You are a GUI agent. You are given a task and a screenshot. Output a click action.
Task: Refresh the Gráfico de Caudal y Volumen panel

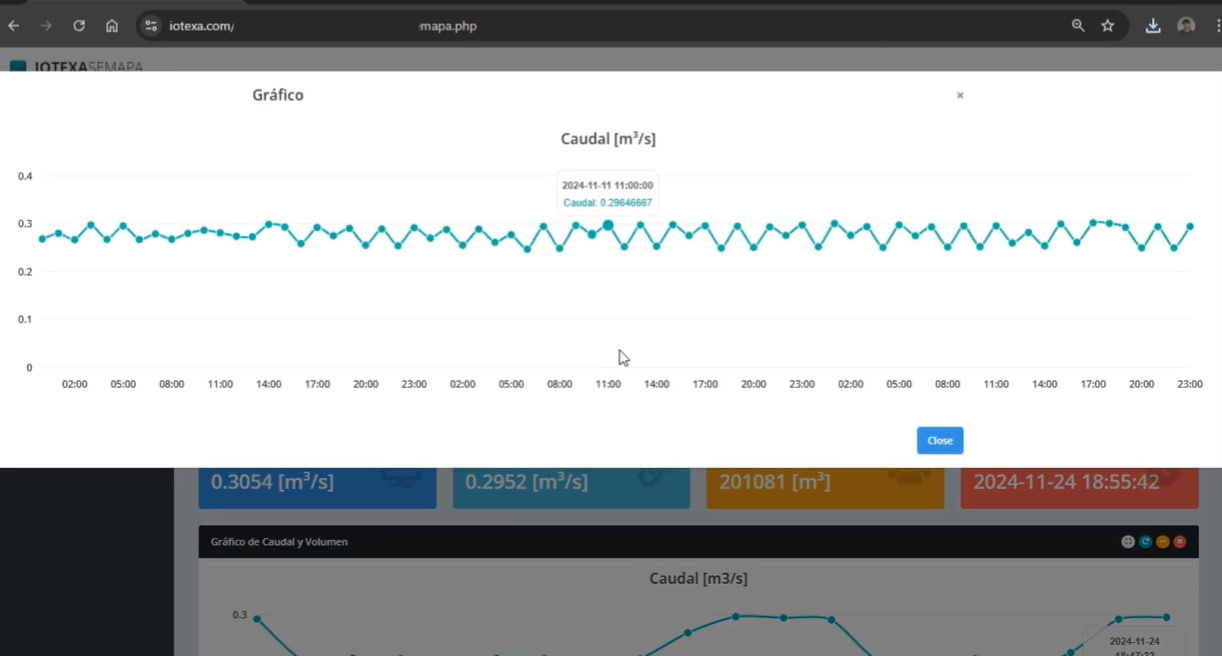pyautogui.click(x=1145, y=542)
